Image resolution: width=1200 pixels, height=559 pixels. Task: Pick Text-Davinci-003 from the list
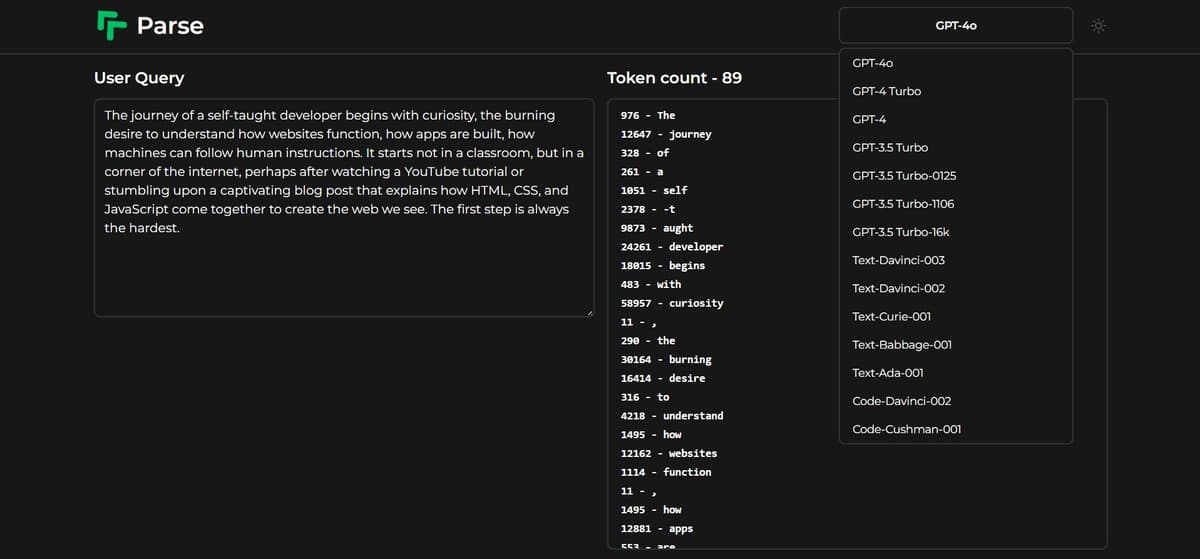coord(898,260)
